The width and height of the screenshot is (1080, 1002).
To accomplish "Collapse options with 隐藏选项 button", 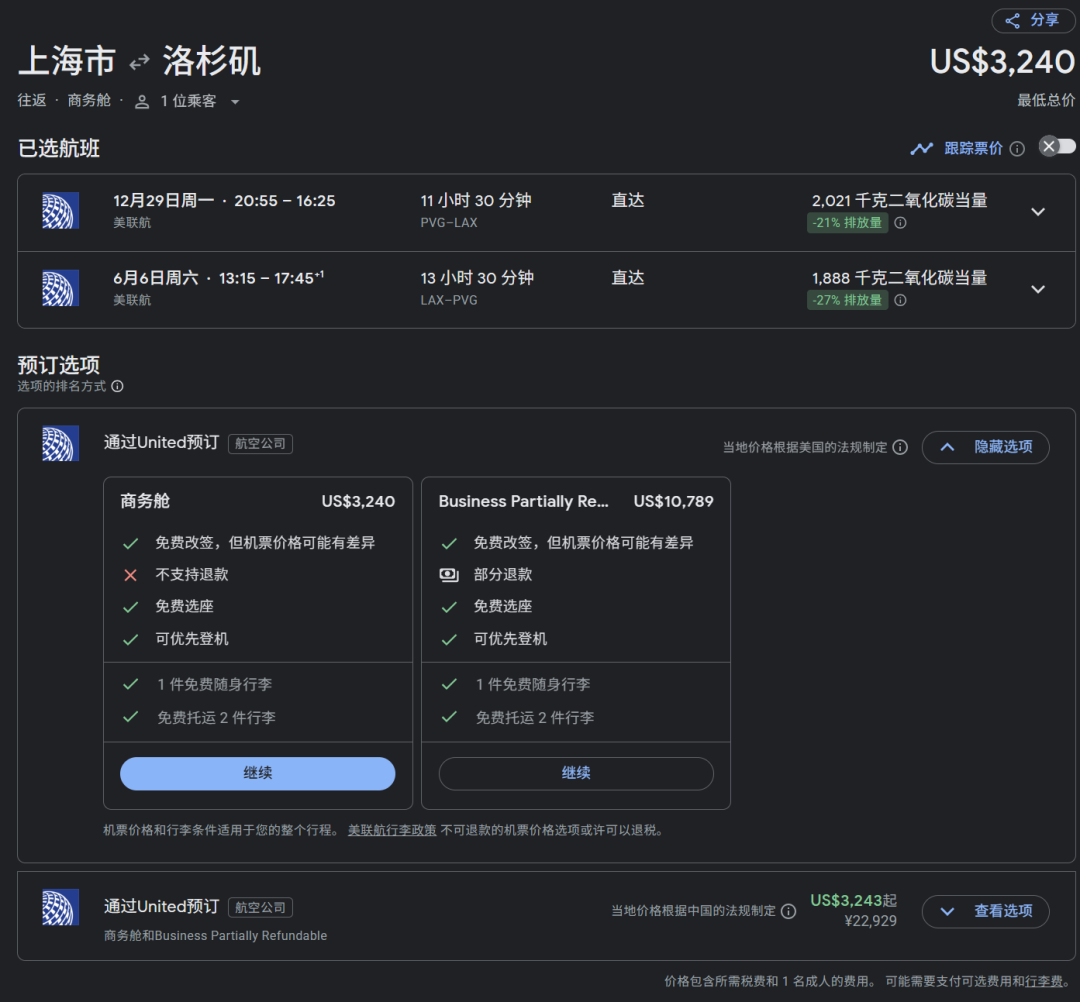I will [985, 447].
